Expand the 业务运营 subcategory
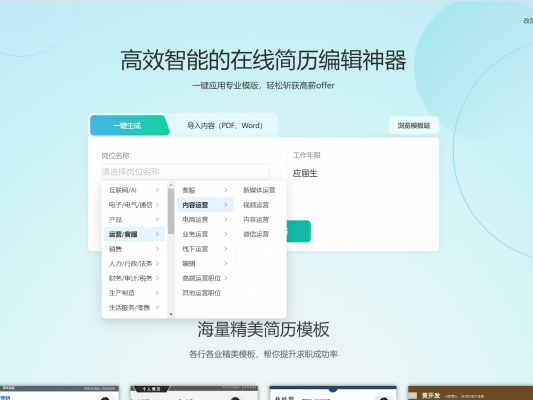This screenshot has width=533, height=400. pos(205,234)
